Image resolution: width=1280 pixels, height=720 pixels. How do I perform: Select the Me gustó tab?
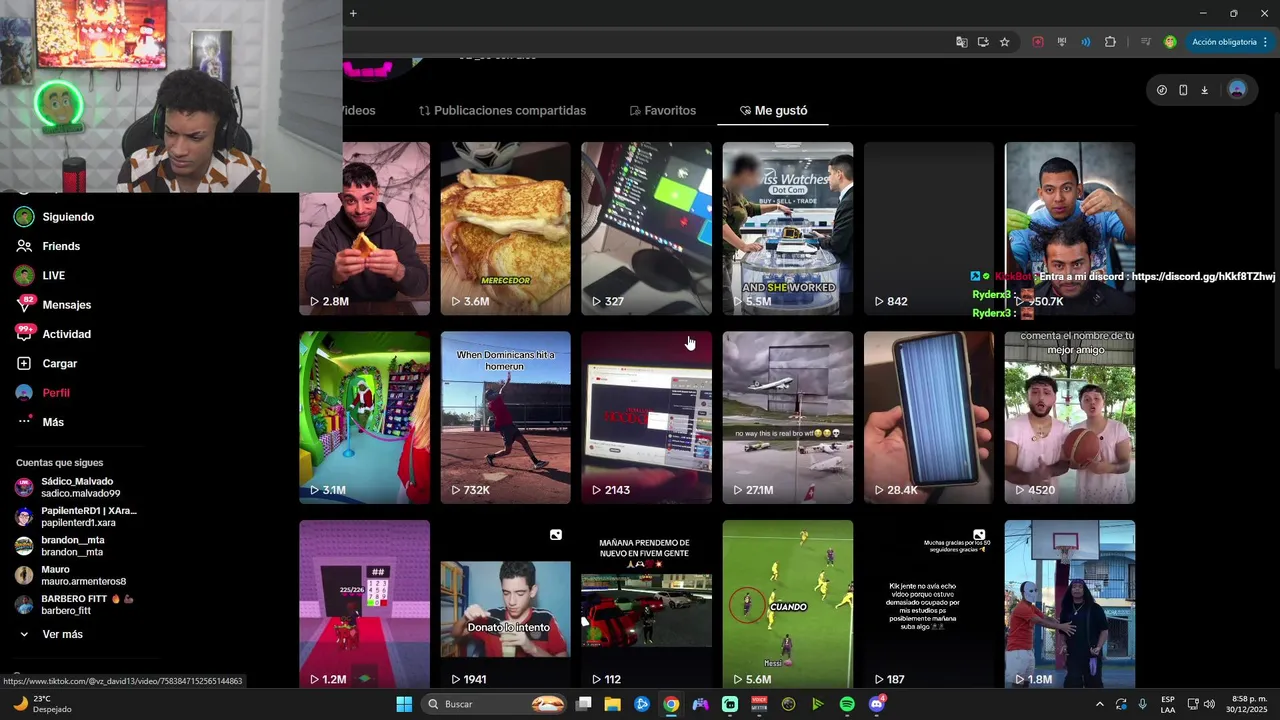pyautogui.click(x=773, y=110)
